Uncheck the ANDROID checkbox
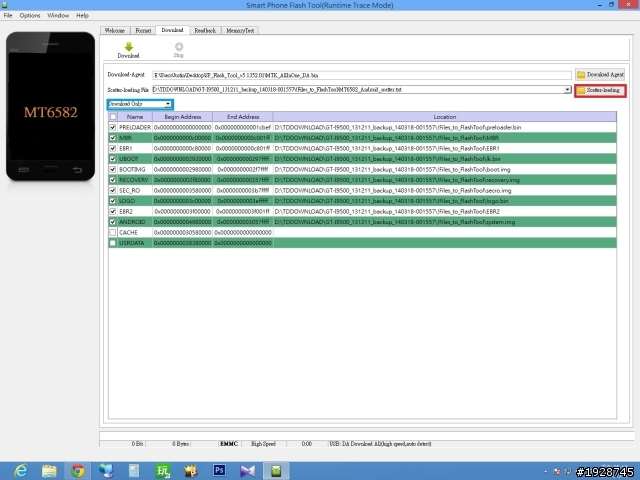 click(x=113, y=222)
